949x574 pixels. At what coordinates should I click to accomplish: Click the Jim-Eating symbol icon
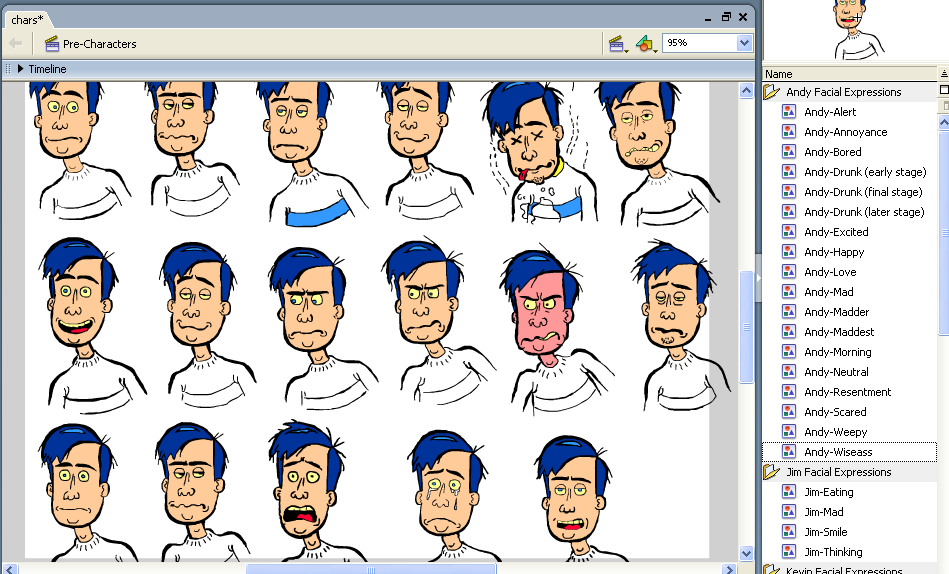click(789, 492)
